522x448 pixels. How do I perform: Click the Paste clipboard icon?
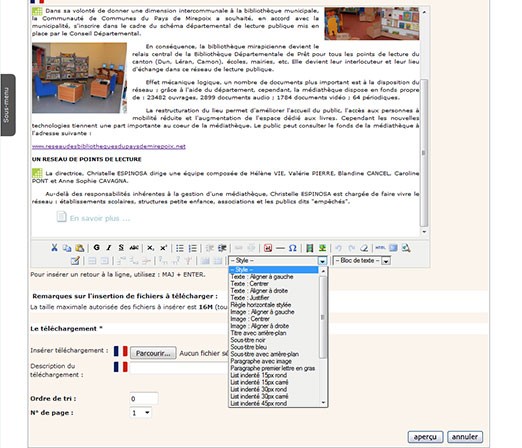80,248
